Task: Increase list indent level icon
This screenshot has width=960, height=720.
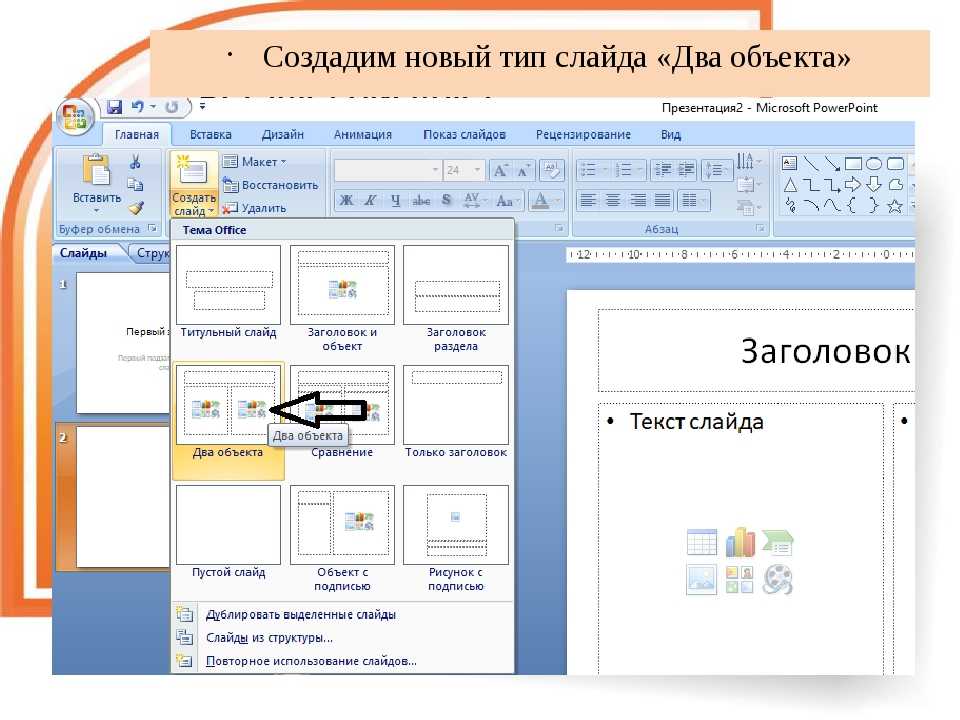Action: (x=686, y=170)
